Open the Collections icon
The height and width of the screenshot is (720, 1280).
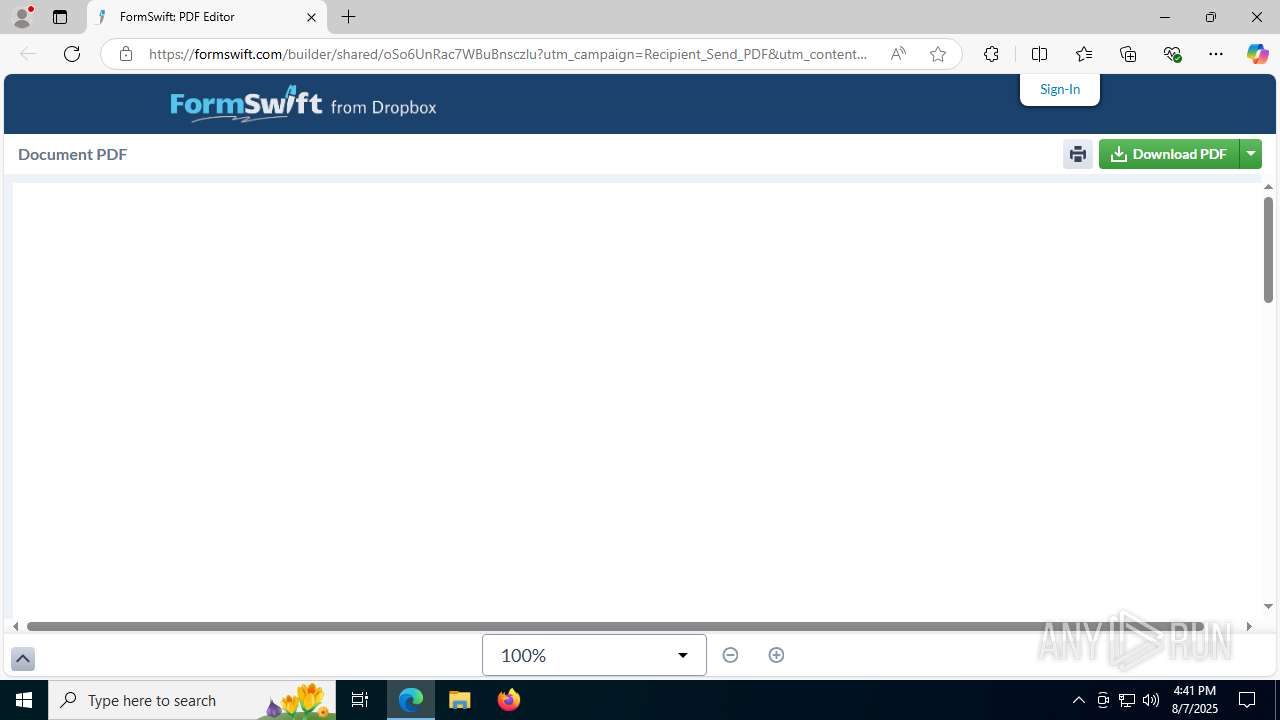[x=1128, y=54]
